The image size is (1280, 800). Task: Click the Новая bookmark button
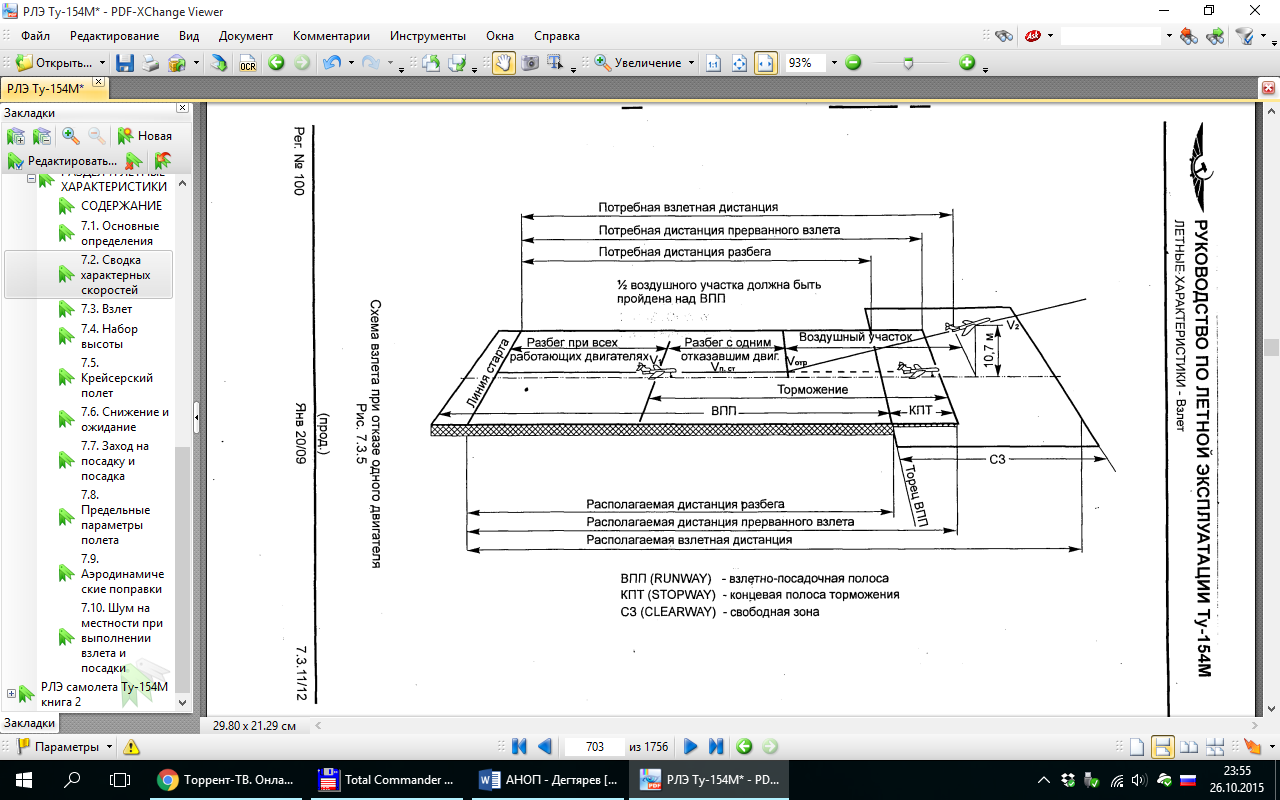[x=145, y=135]
